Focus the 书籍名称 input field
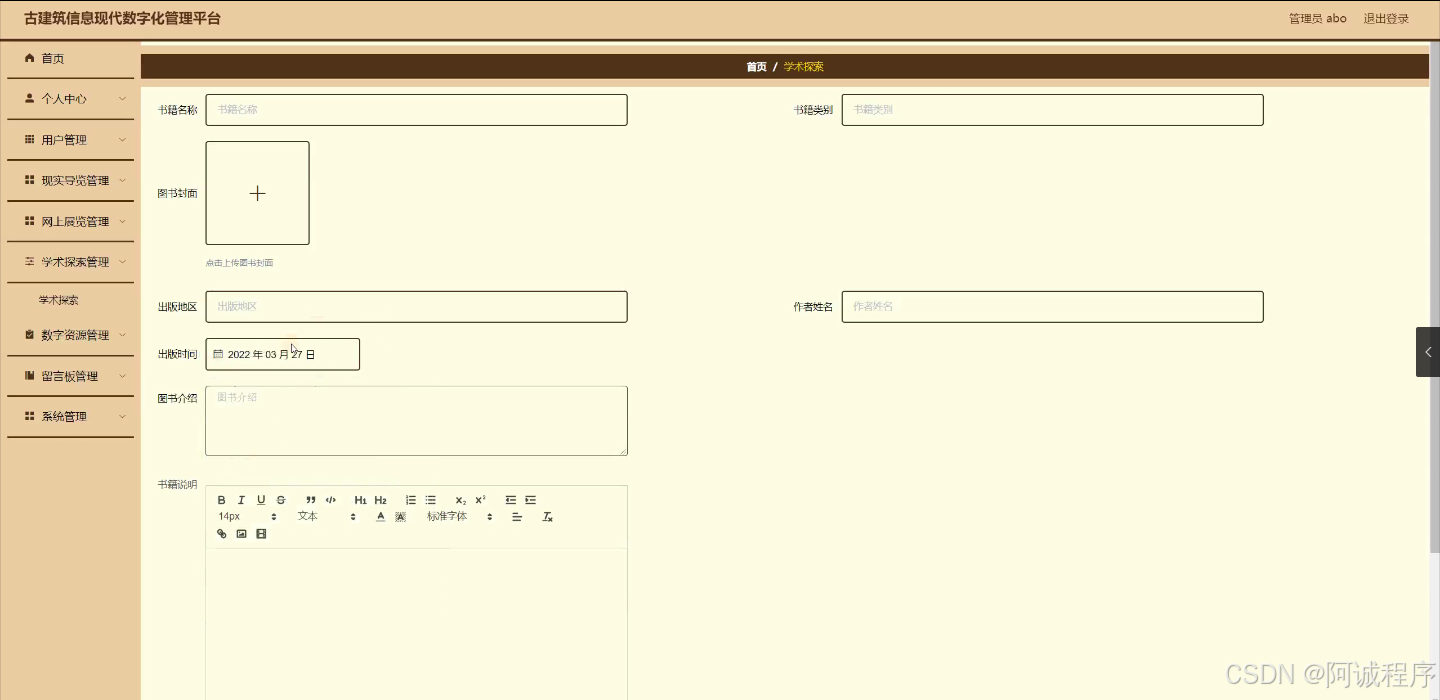Screen dimensions: 1440x700 tap(416, 110)
